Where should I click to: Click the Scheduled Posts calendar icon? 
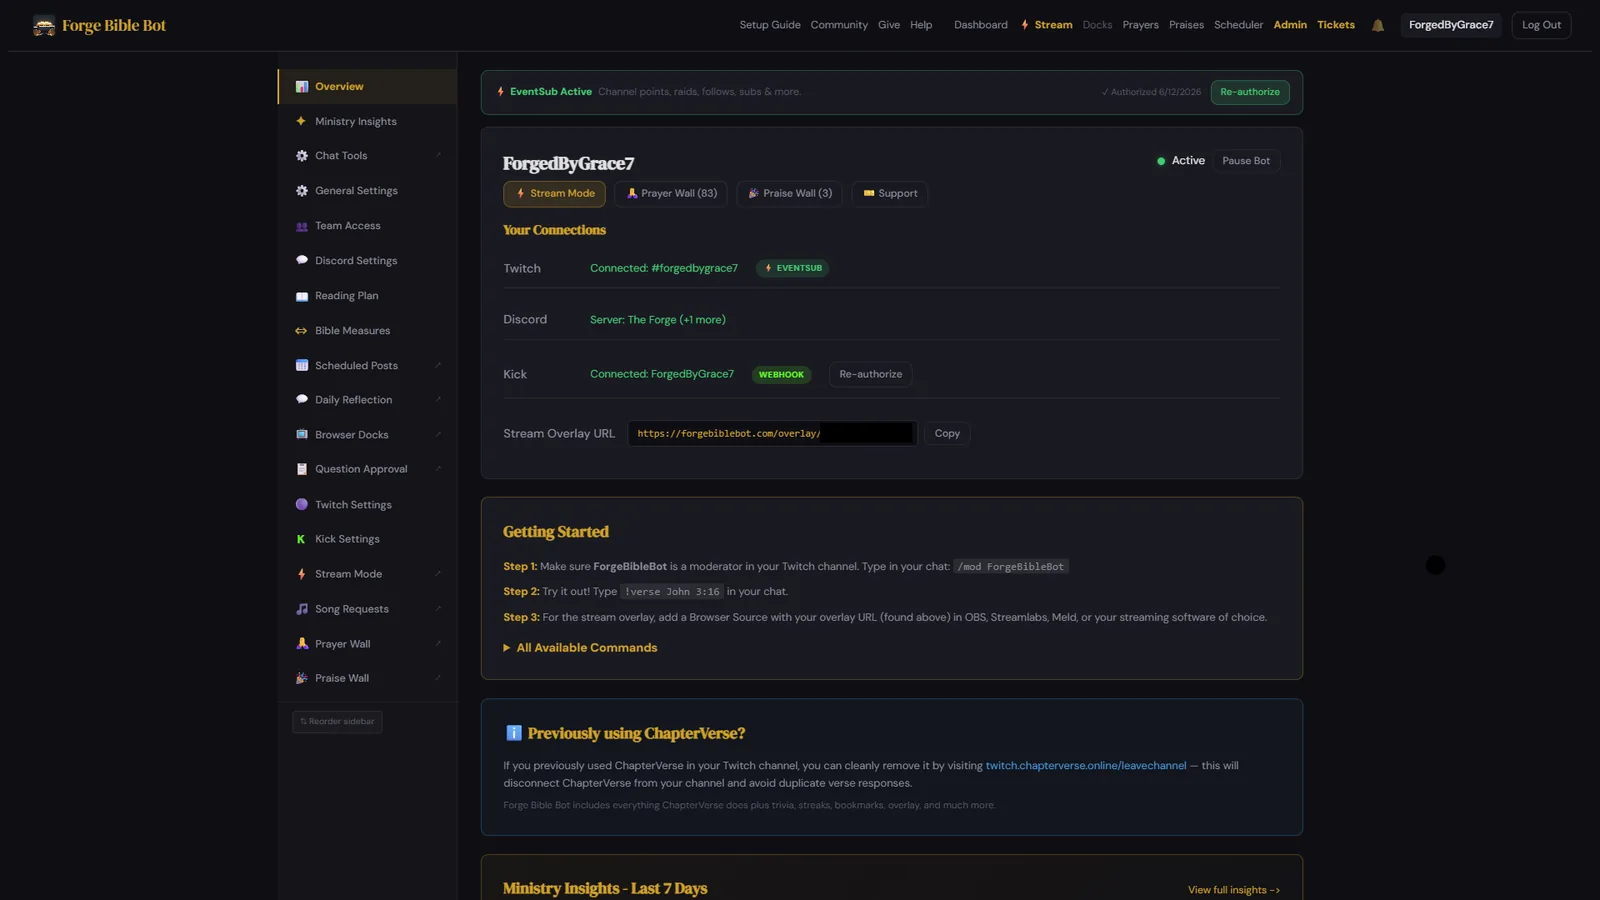[302, 366]
